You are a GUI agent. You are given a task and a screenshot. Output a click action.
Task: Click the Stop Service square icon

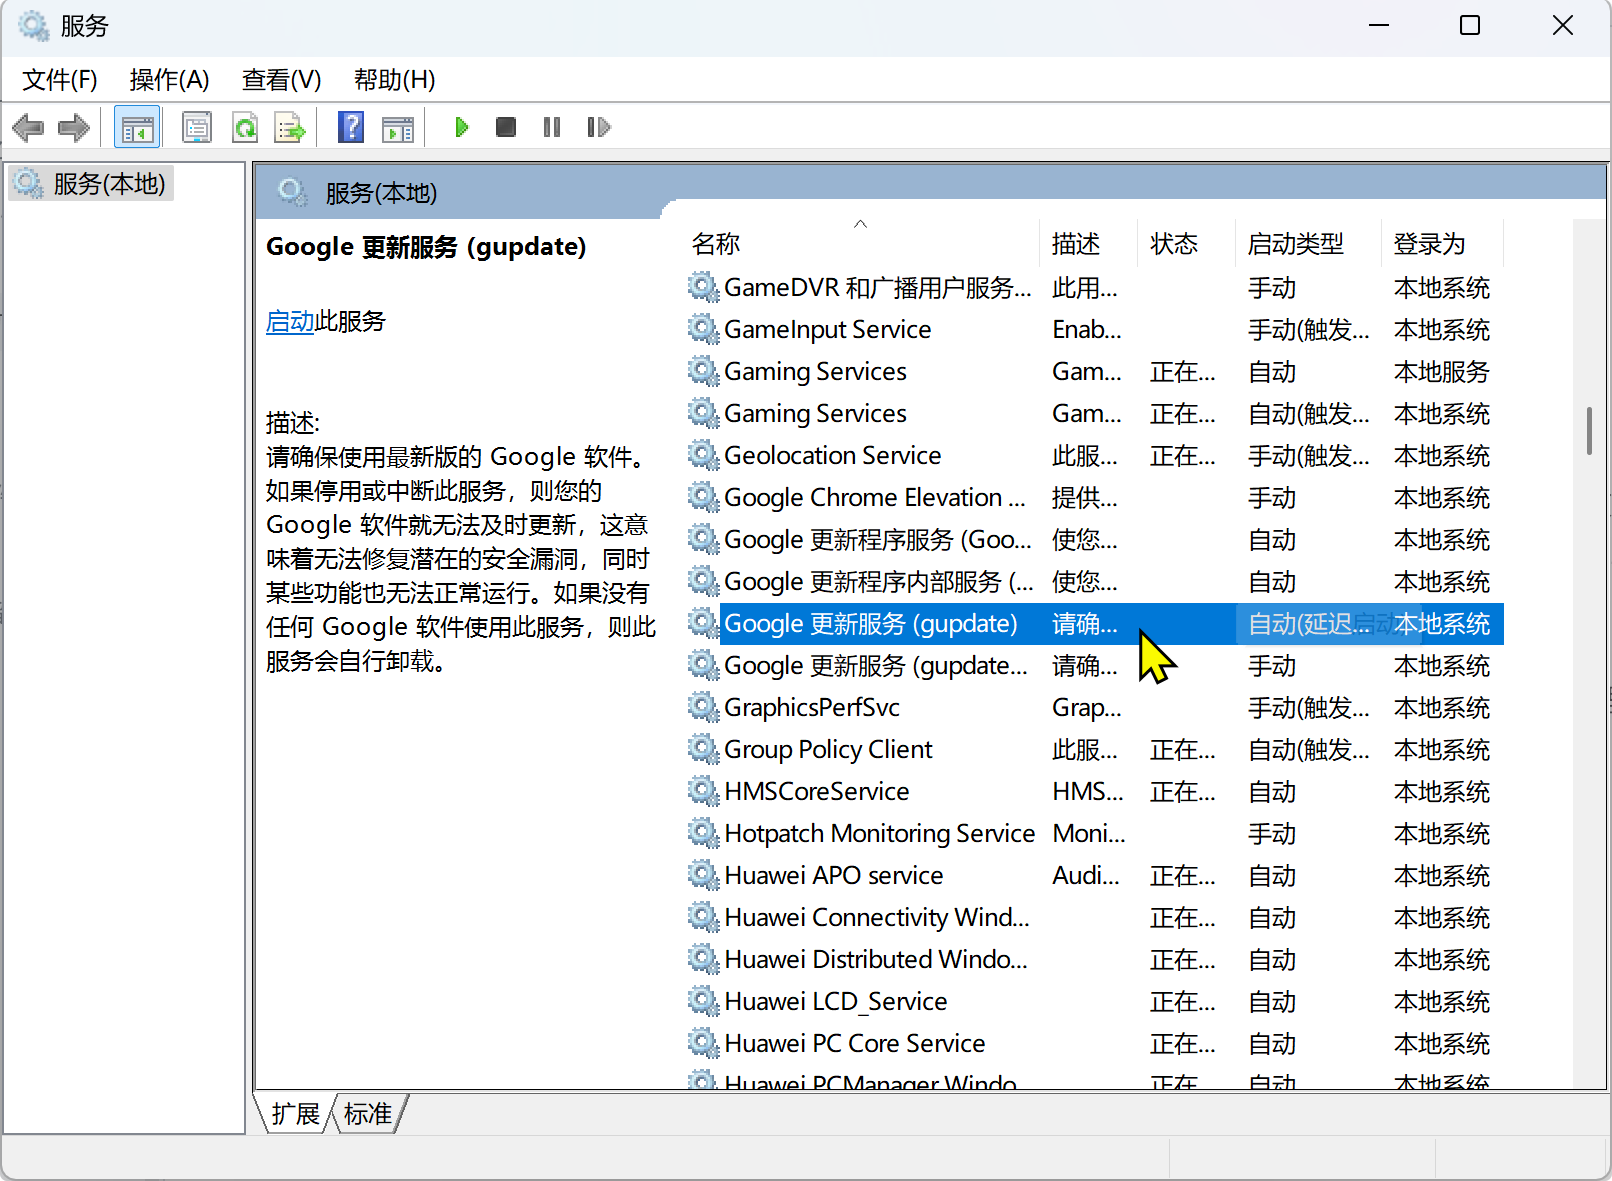(506, 128)
